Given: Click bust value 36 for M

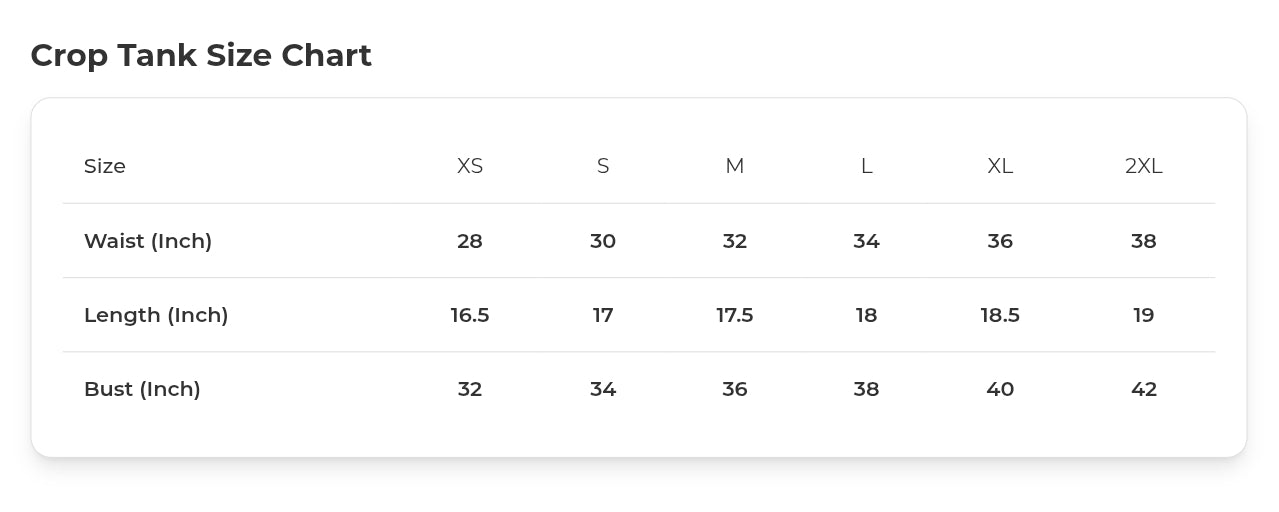Looking at the screenshot, I should click(735, 389).
